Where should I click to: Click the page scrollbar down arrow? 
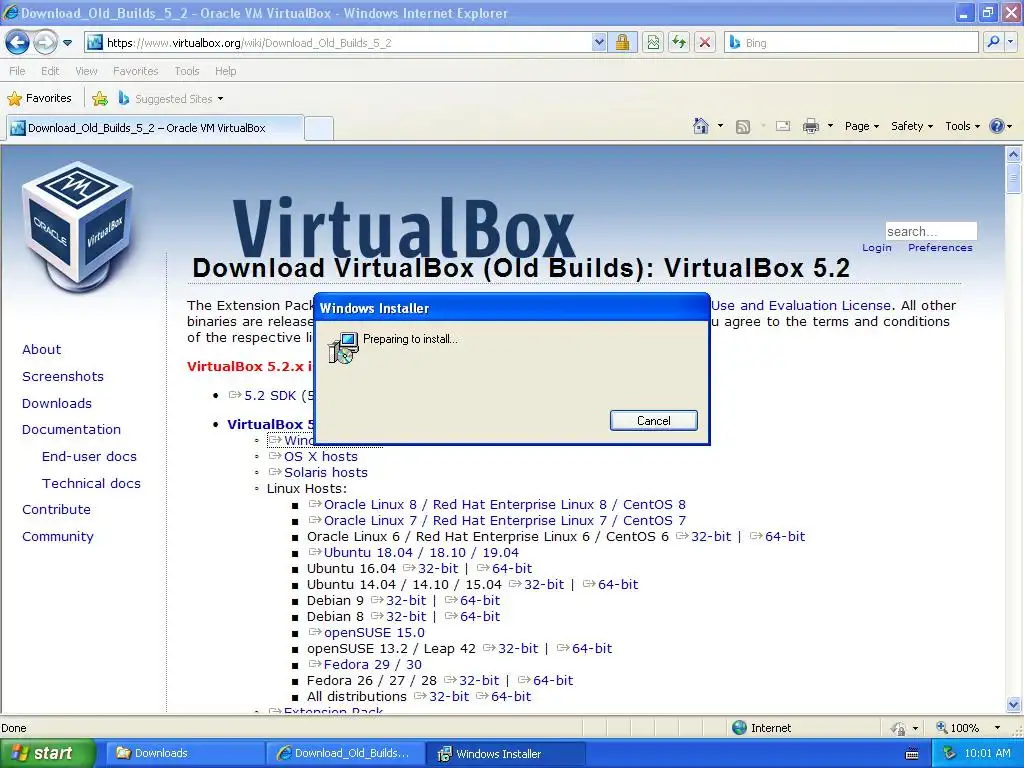[1014, 704]
